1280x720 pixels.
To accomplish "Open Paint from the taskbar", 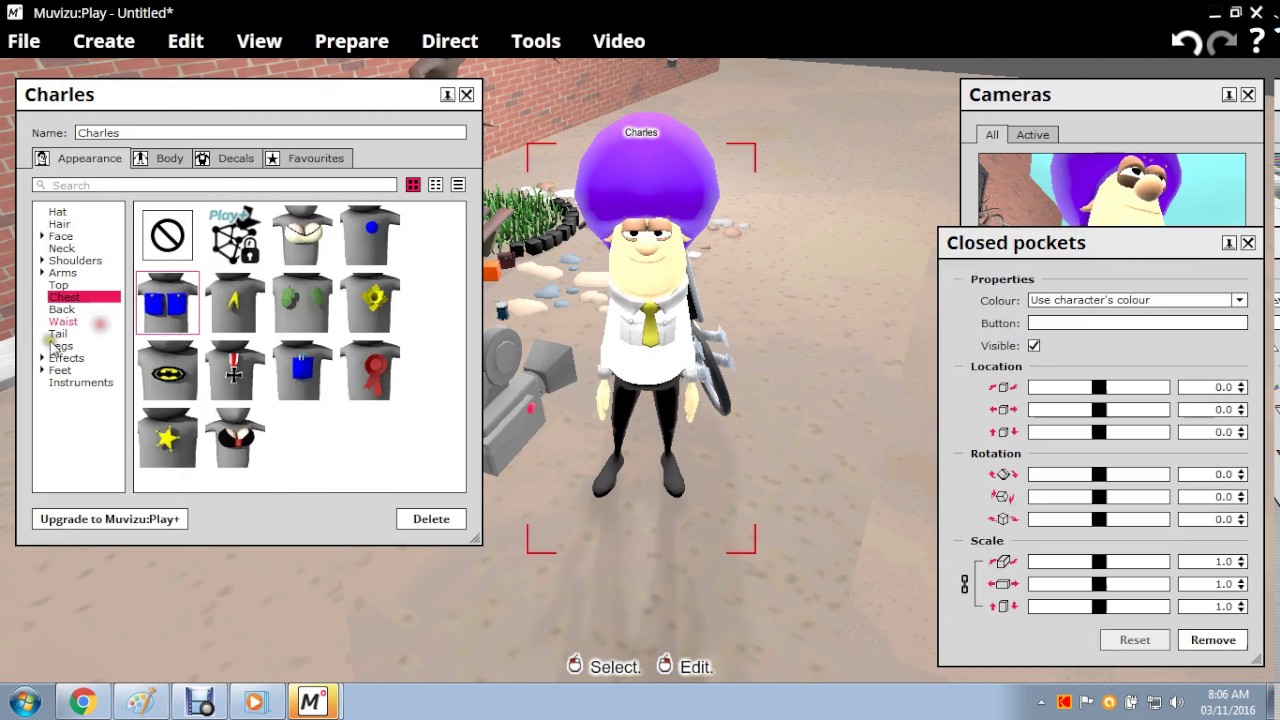I will [140, 702].
